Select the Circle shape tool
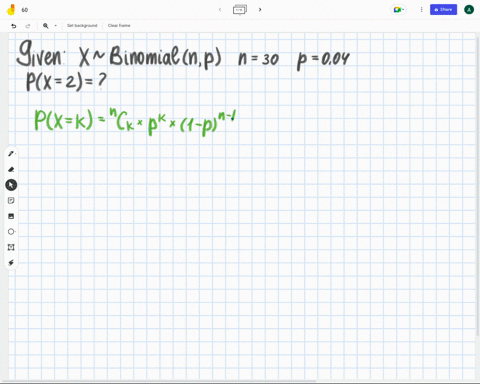 coord(11,232)
